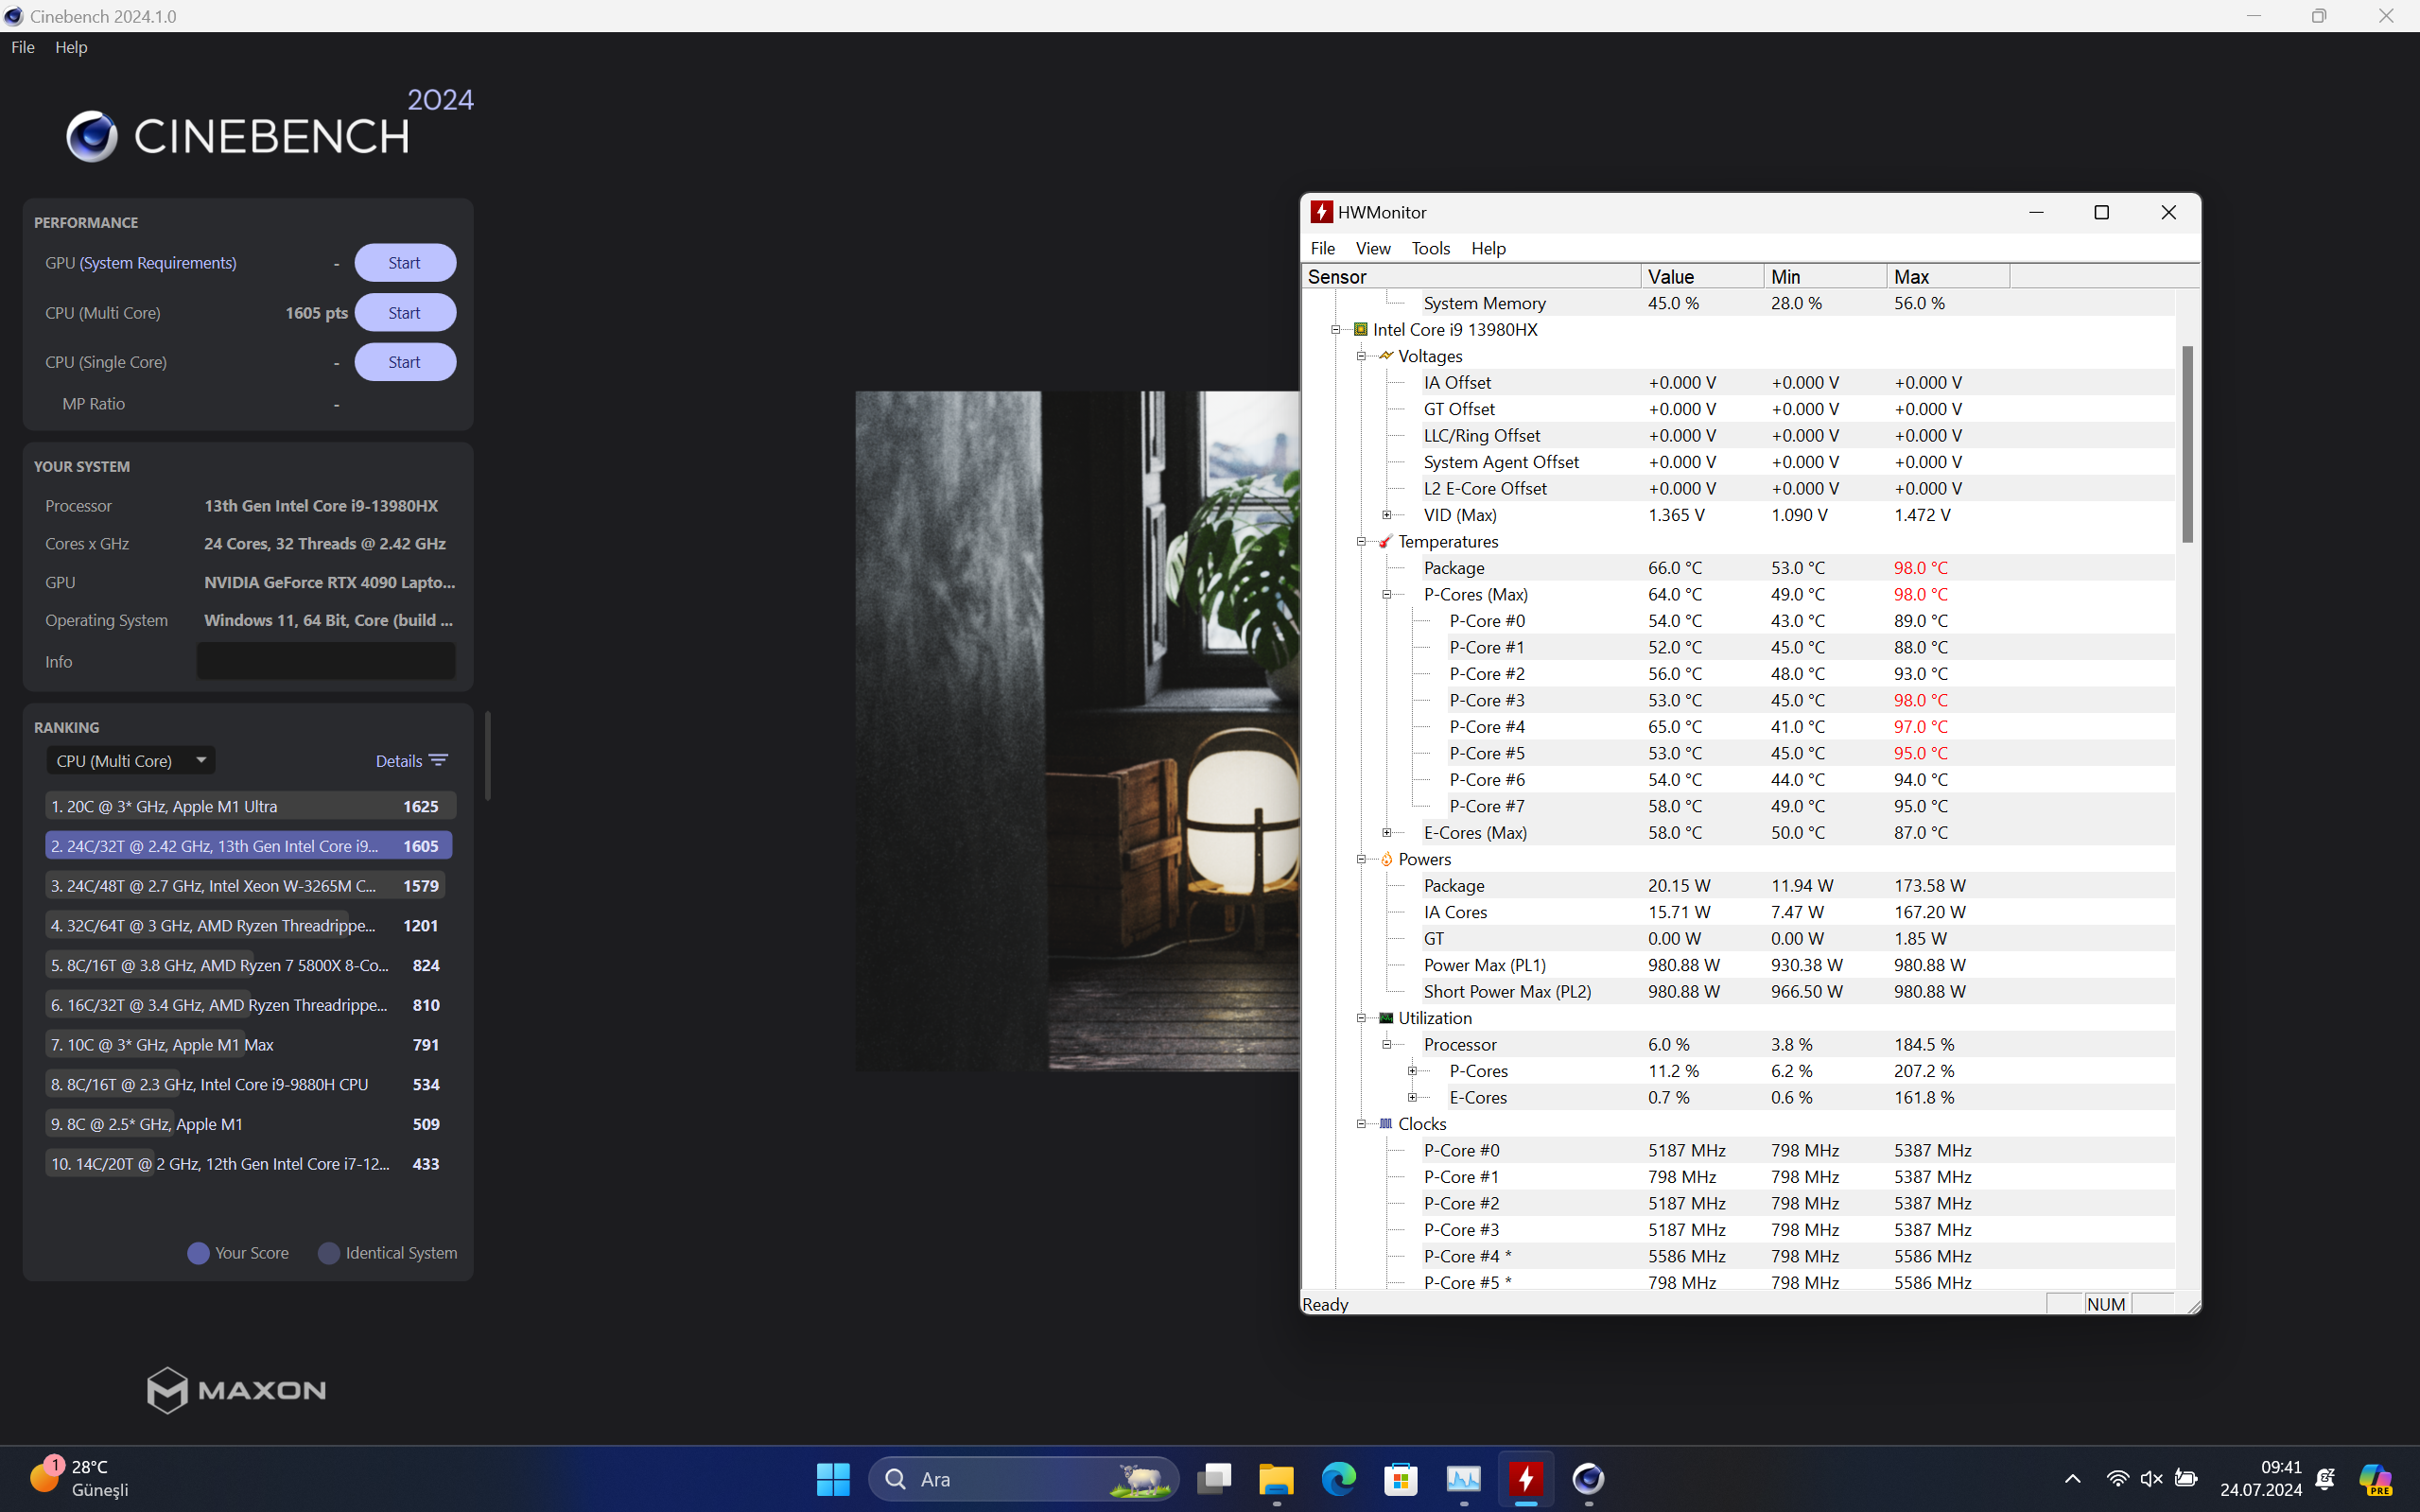Image resolution: width=2420 pixels, height=1512 pixels.
Task: Open the Wi-Fi network tray icon
Action: point(2117,1478)
